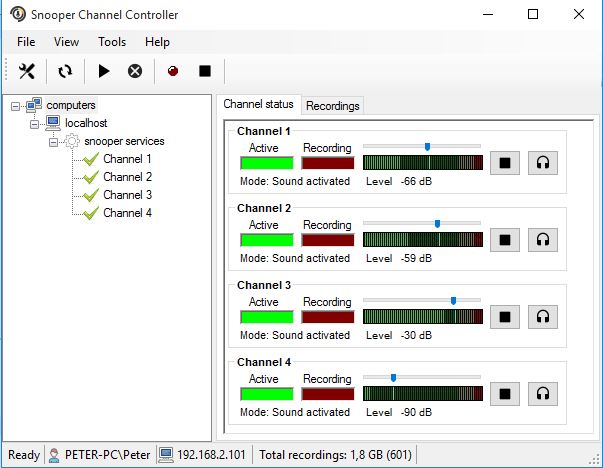Click the Channel 2 trigger level slider handle

point(437,223)
